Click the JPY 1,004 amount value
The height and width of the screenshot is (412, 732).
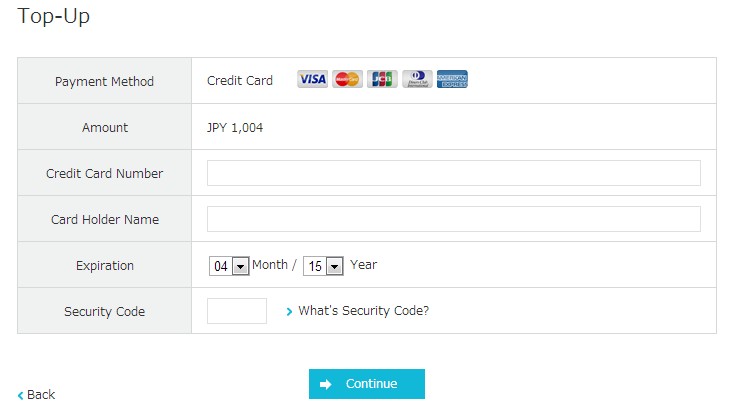click(235, 128)
